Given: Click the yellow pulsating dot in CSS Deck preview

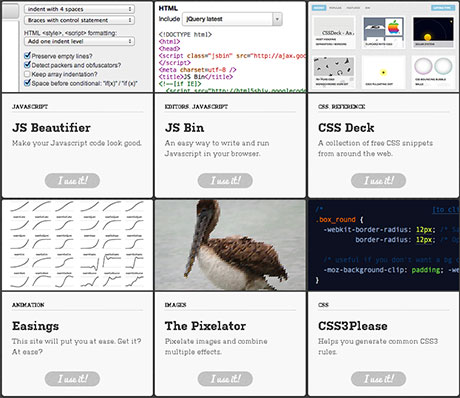Looking at the screenshot, I should click(x=383, y=72).
